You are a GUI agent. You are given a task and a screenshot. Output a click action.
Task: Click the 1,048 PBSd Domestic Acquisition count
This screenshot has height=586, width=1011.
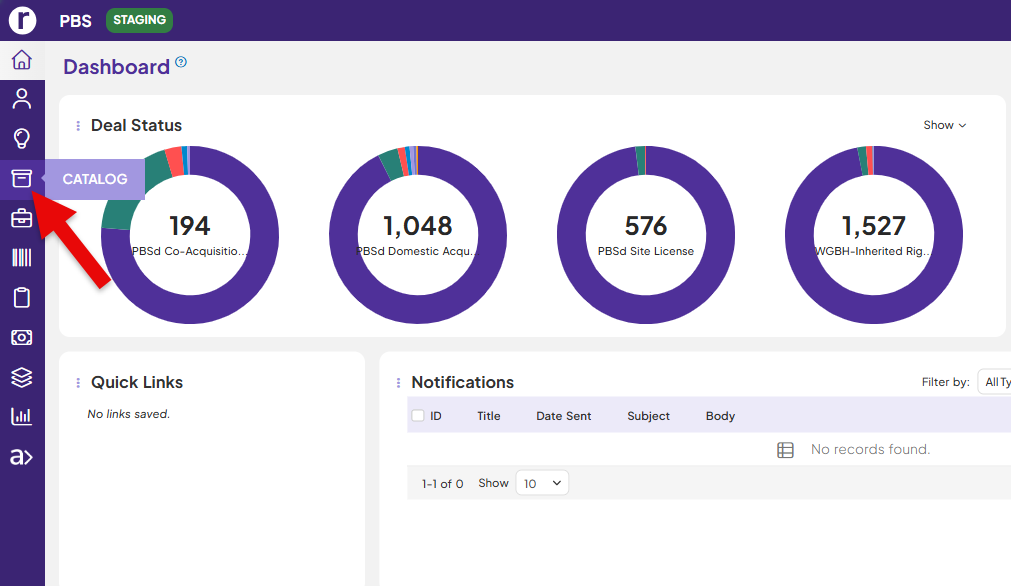pos(418,226)
